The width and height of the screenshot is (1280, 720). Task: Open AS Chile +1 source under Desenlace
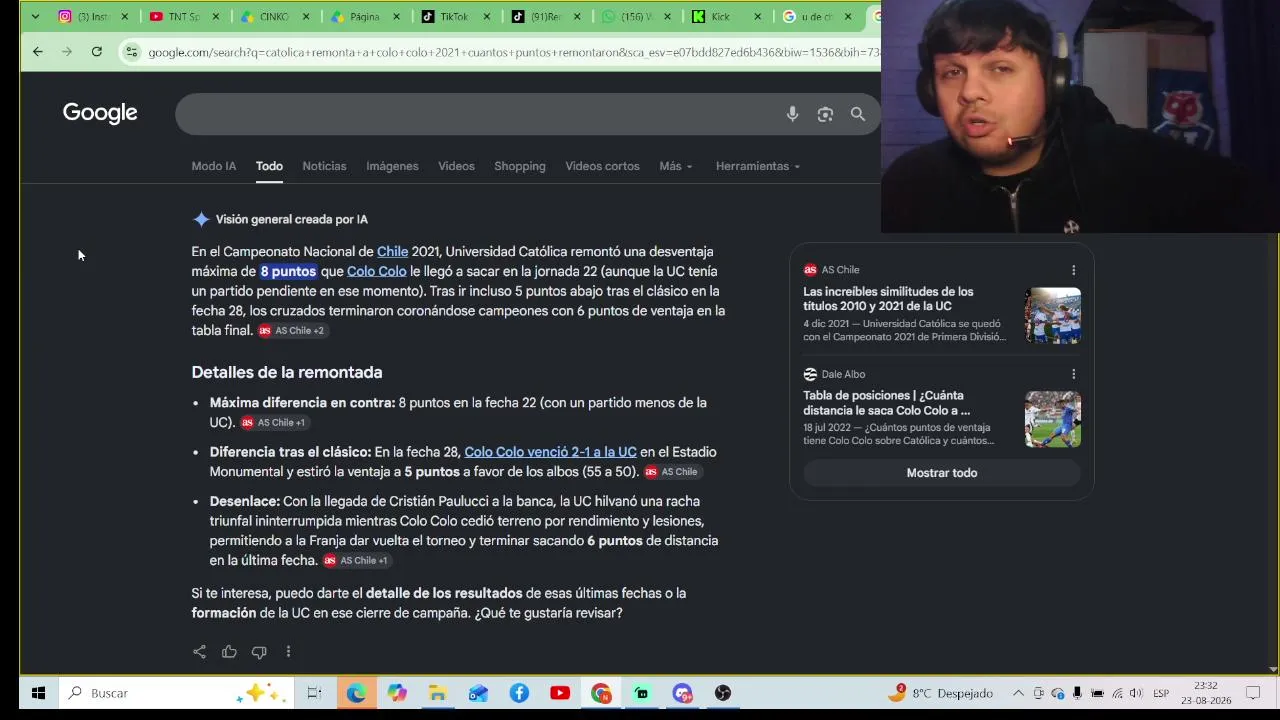click(356, 561)
